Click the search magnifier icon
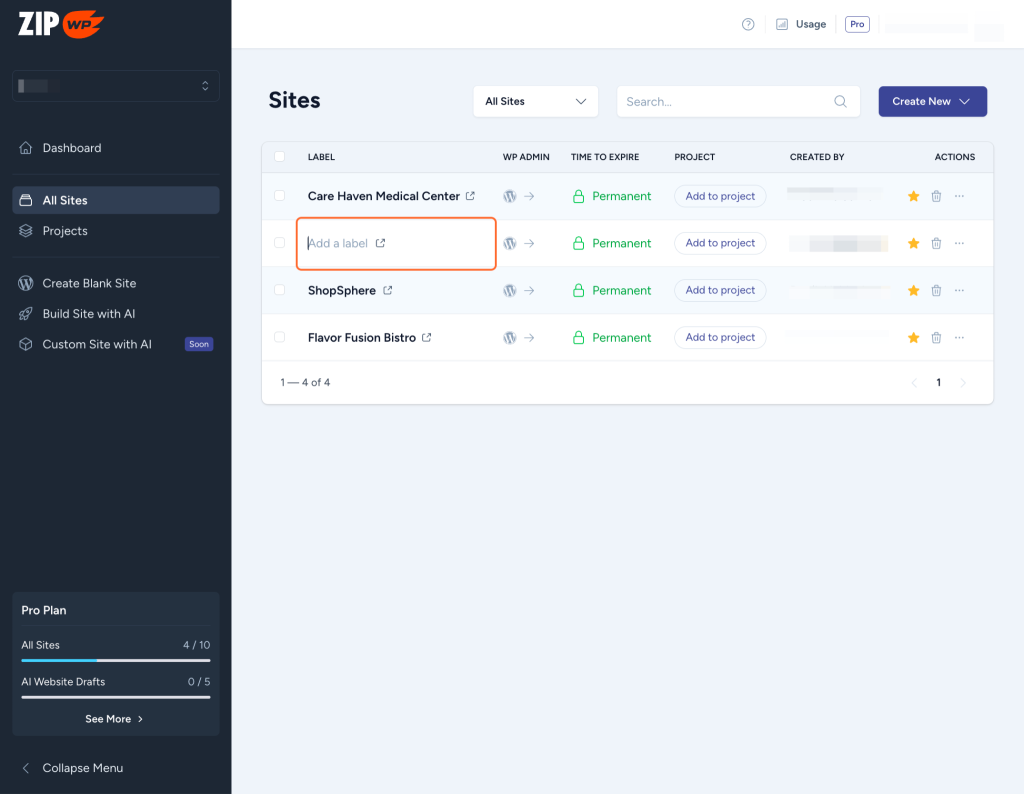The height and width of the screenshot is (794, 1024). point(841,102)
